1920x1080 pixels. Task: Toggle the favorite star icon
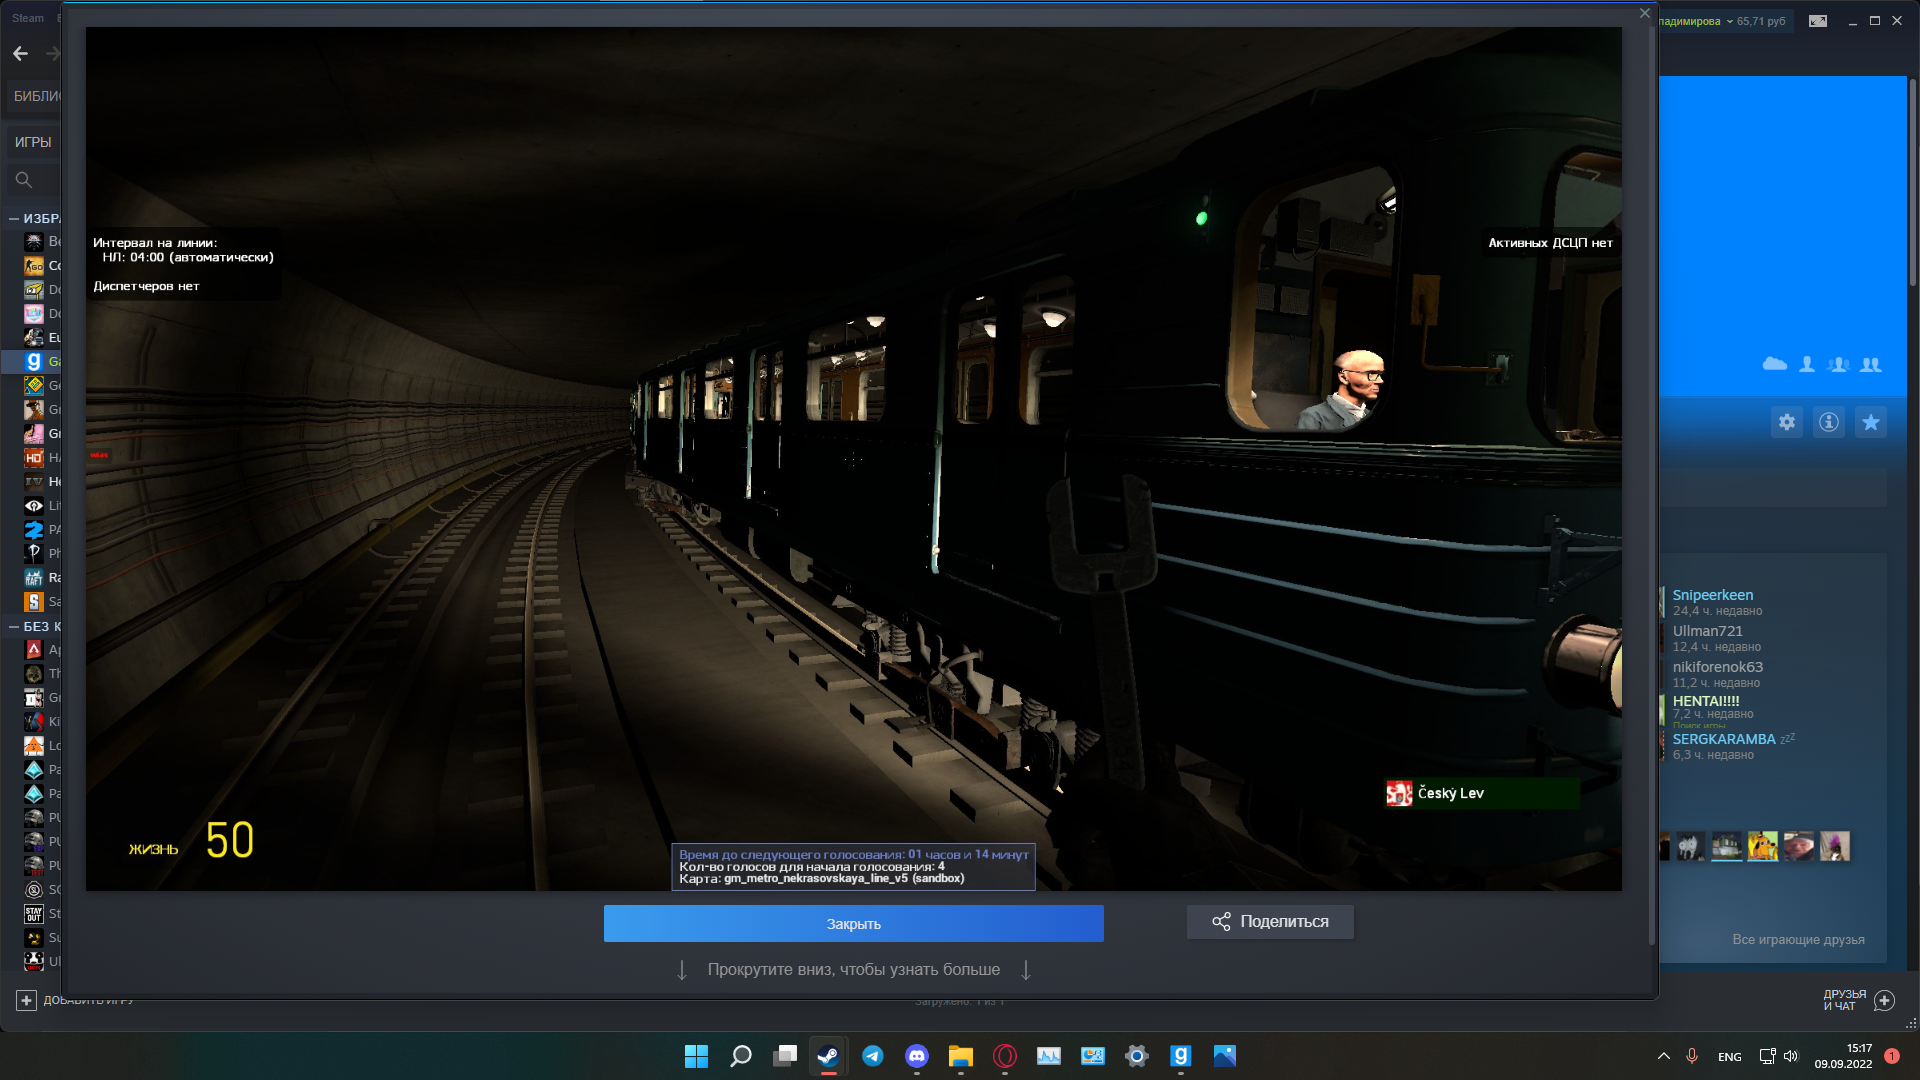click(1871, 422)
